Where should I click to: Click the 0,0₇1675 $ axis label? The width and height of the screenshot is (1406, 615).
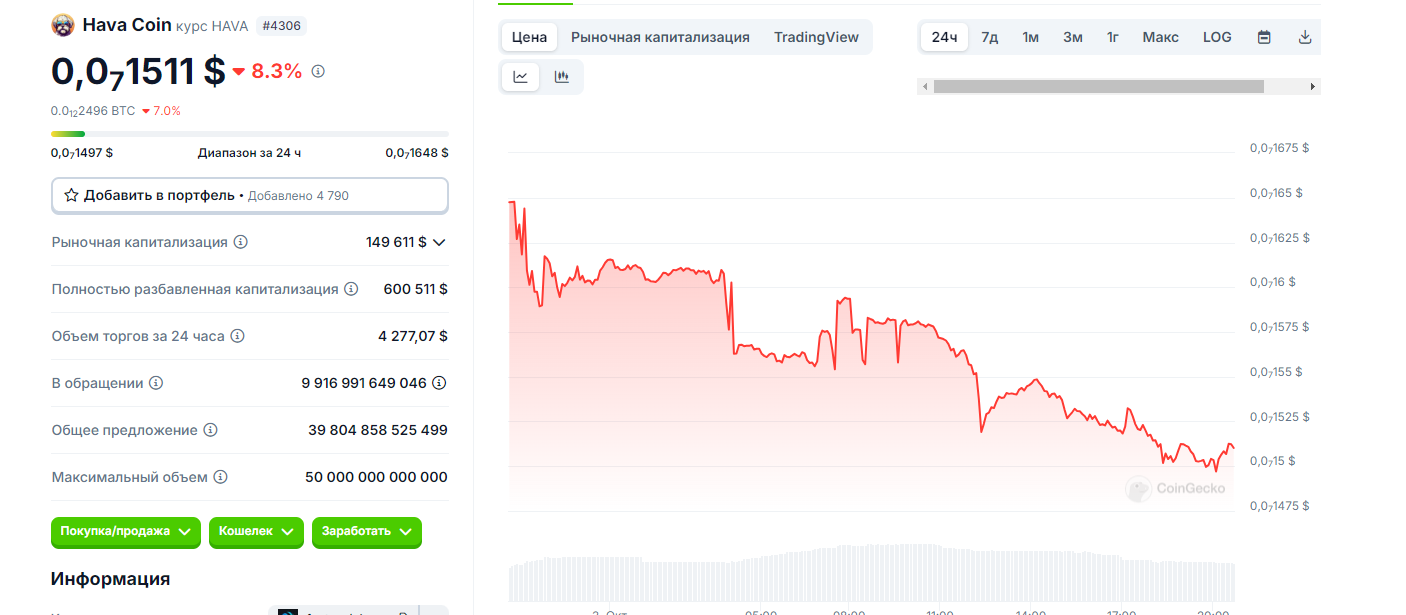tap(1279, 148)
